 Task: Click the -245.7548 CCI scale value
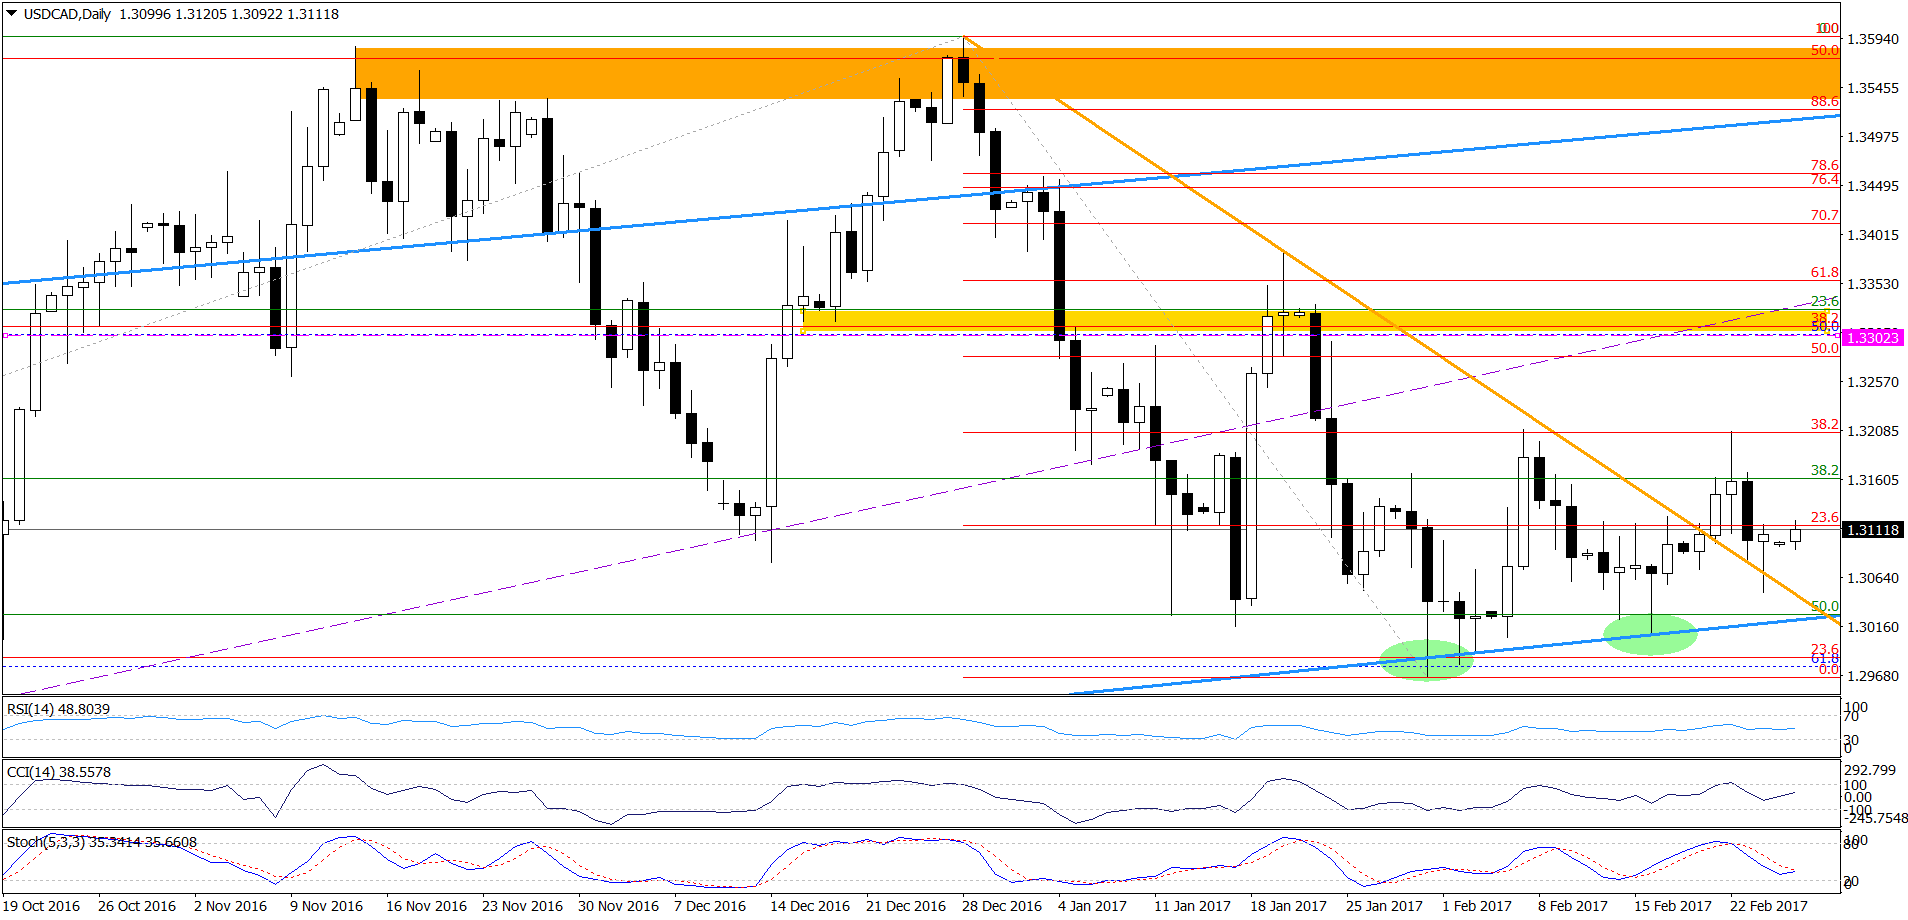click(x=1875, y=818)
